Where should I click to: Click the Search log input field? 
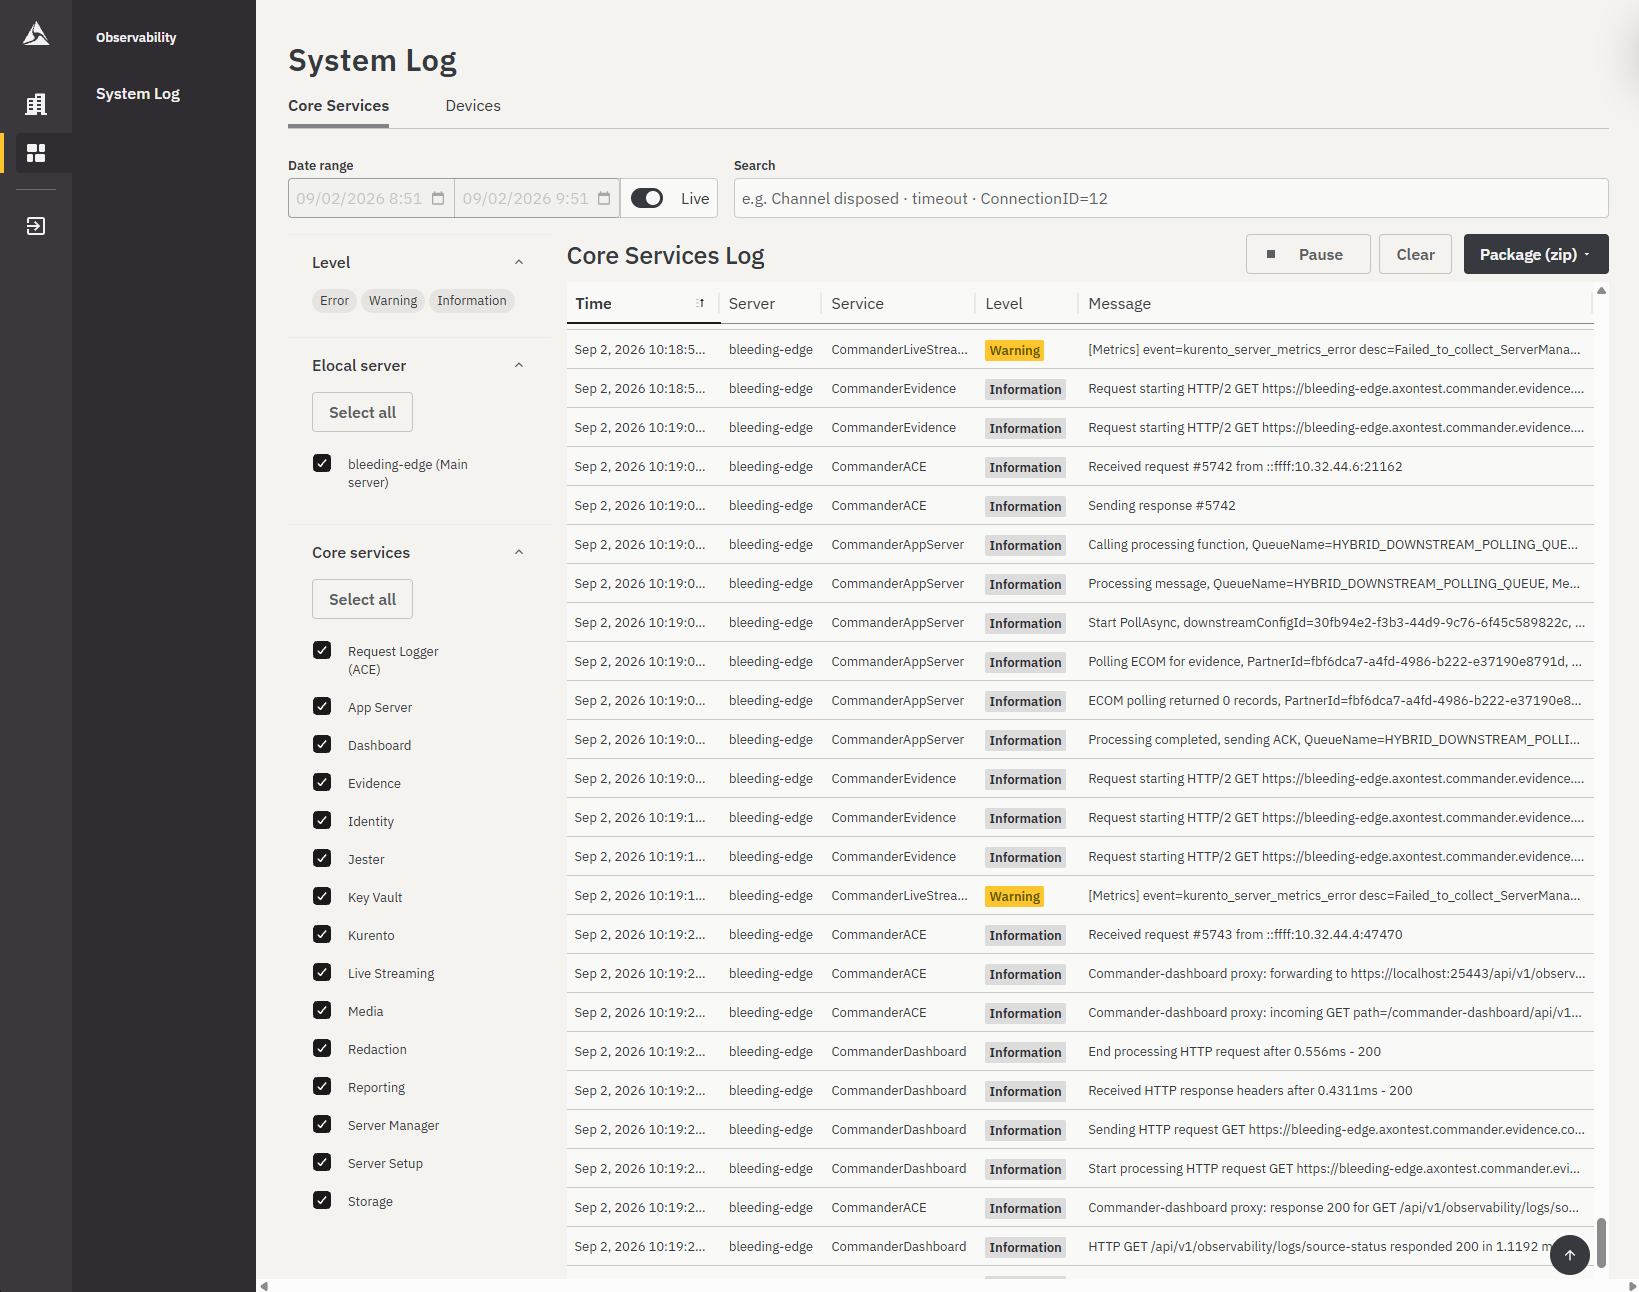click(1171, 198)
